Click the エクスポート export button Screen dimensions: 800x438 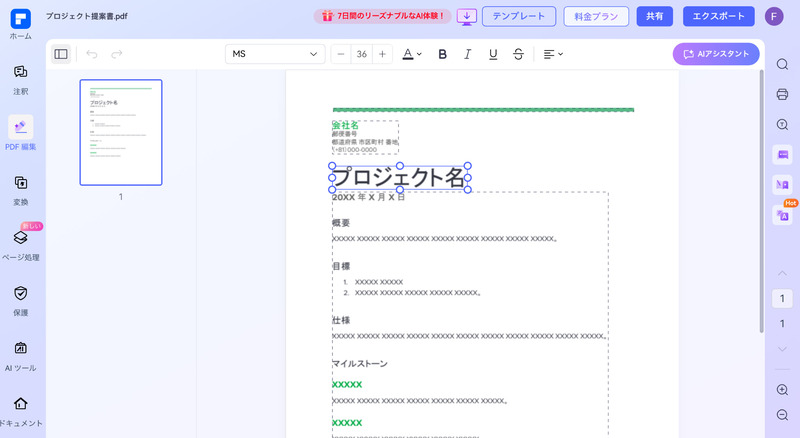pos(718,16)
